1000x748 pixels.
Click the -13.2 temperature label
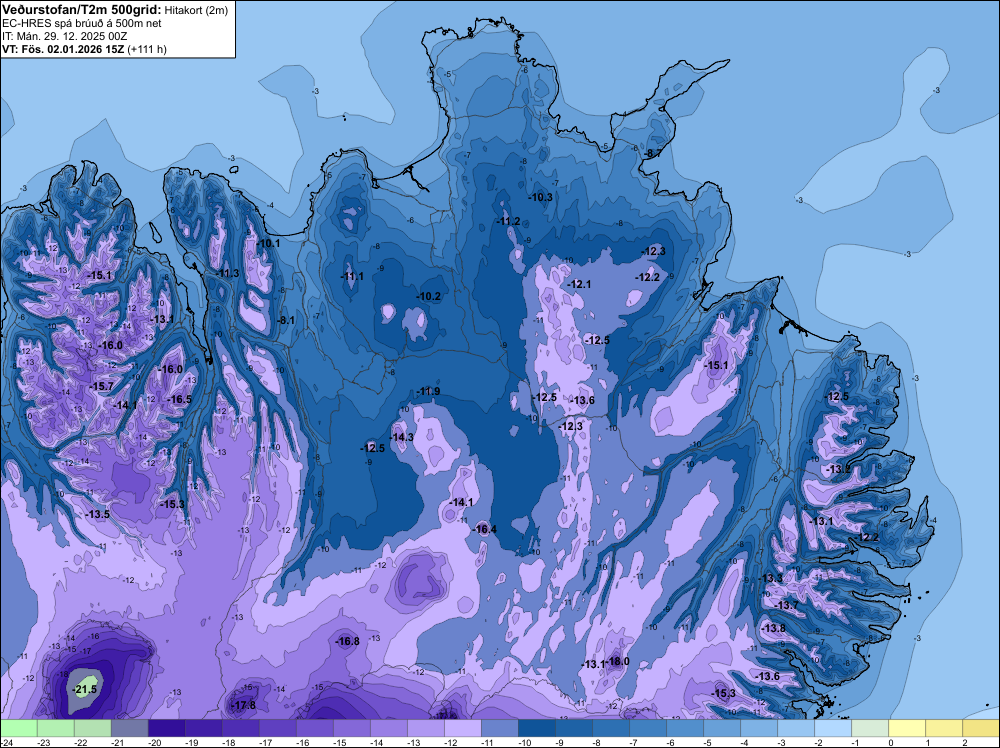coord(838,469)
